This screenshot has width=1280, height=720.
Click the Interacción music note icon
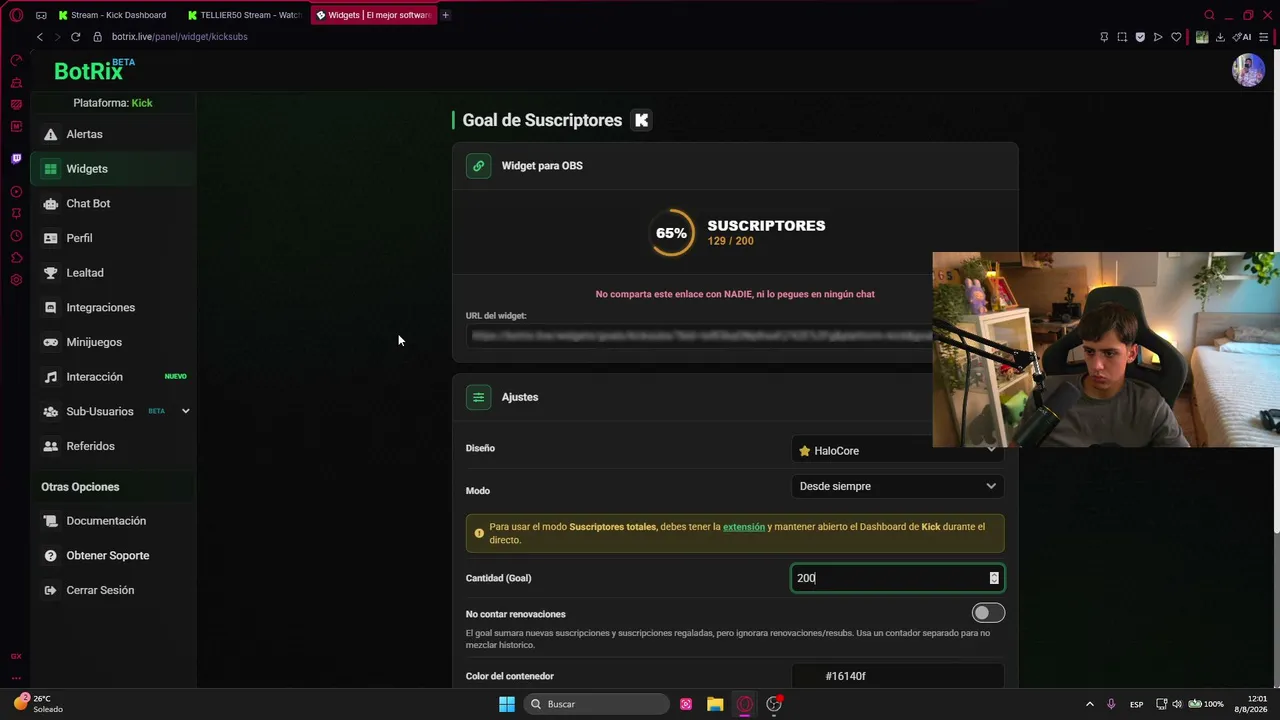coord(50,377)
